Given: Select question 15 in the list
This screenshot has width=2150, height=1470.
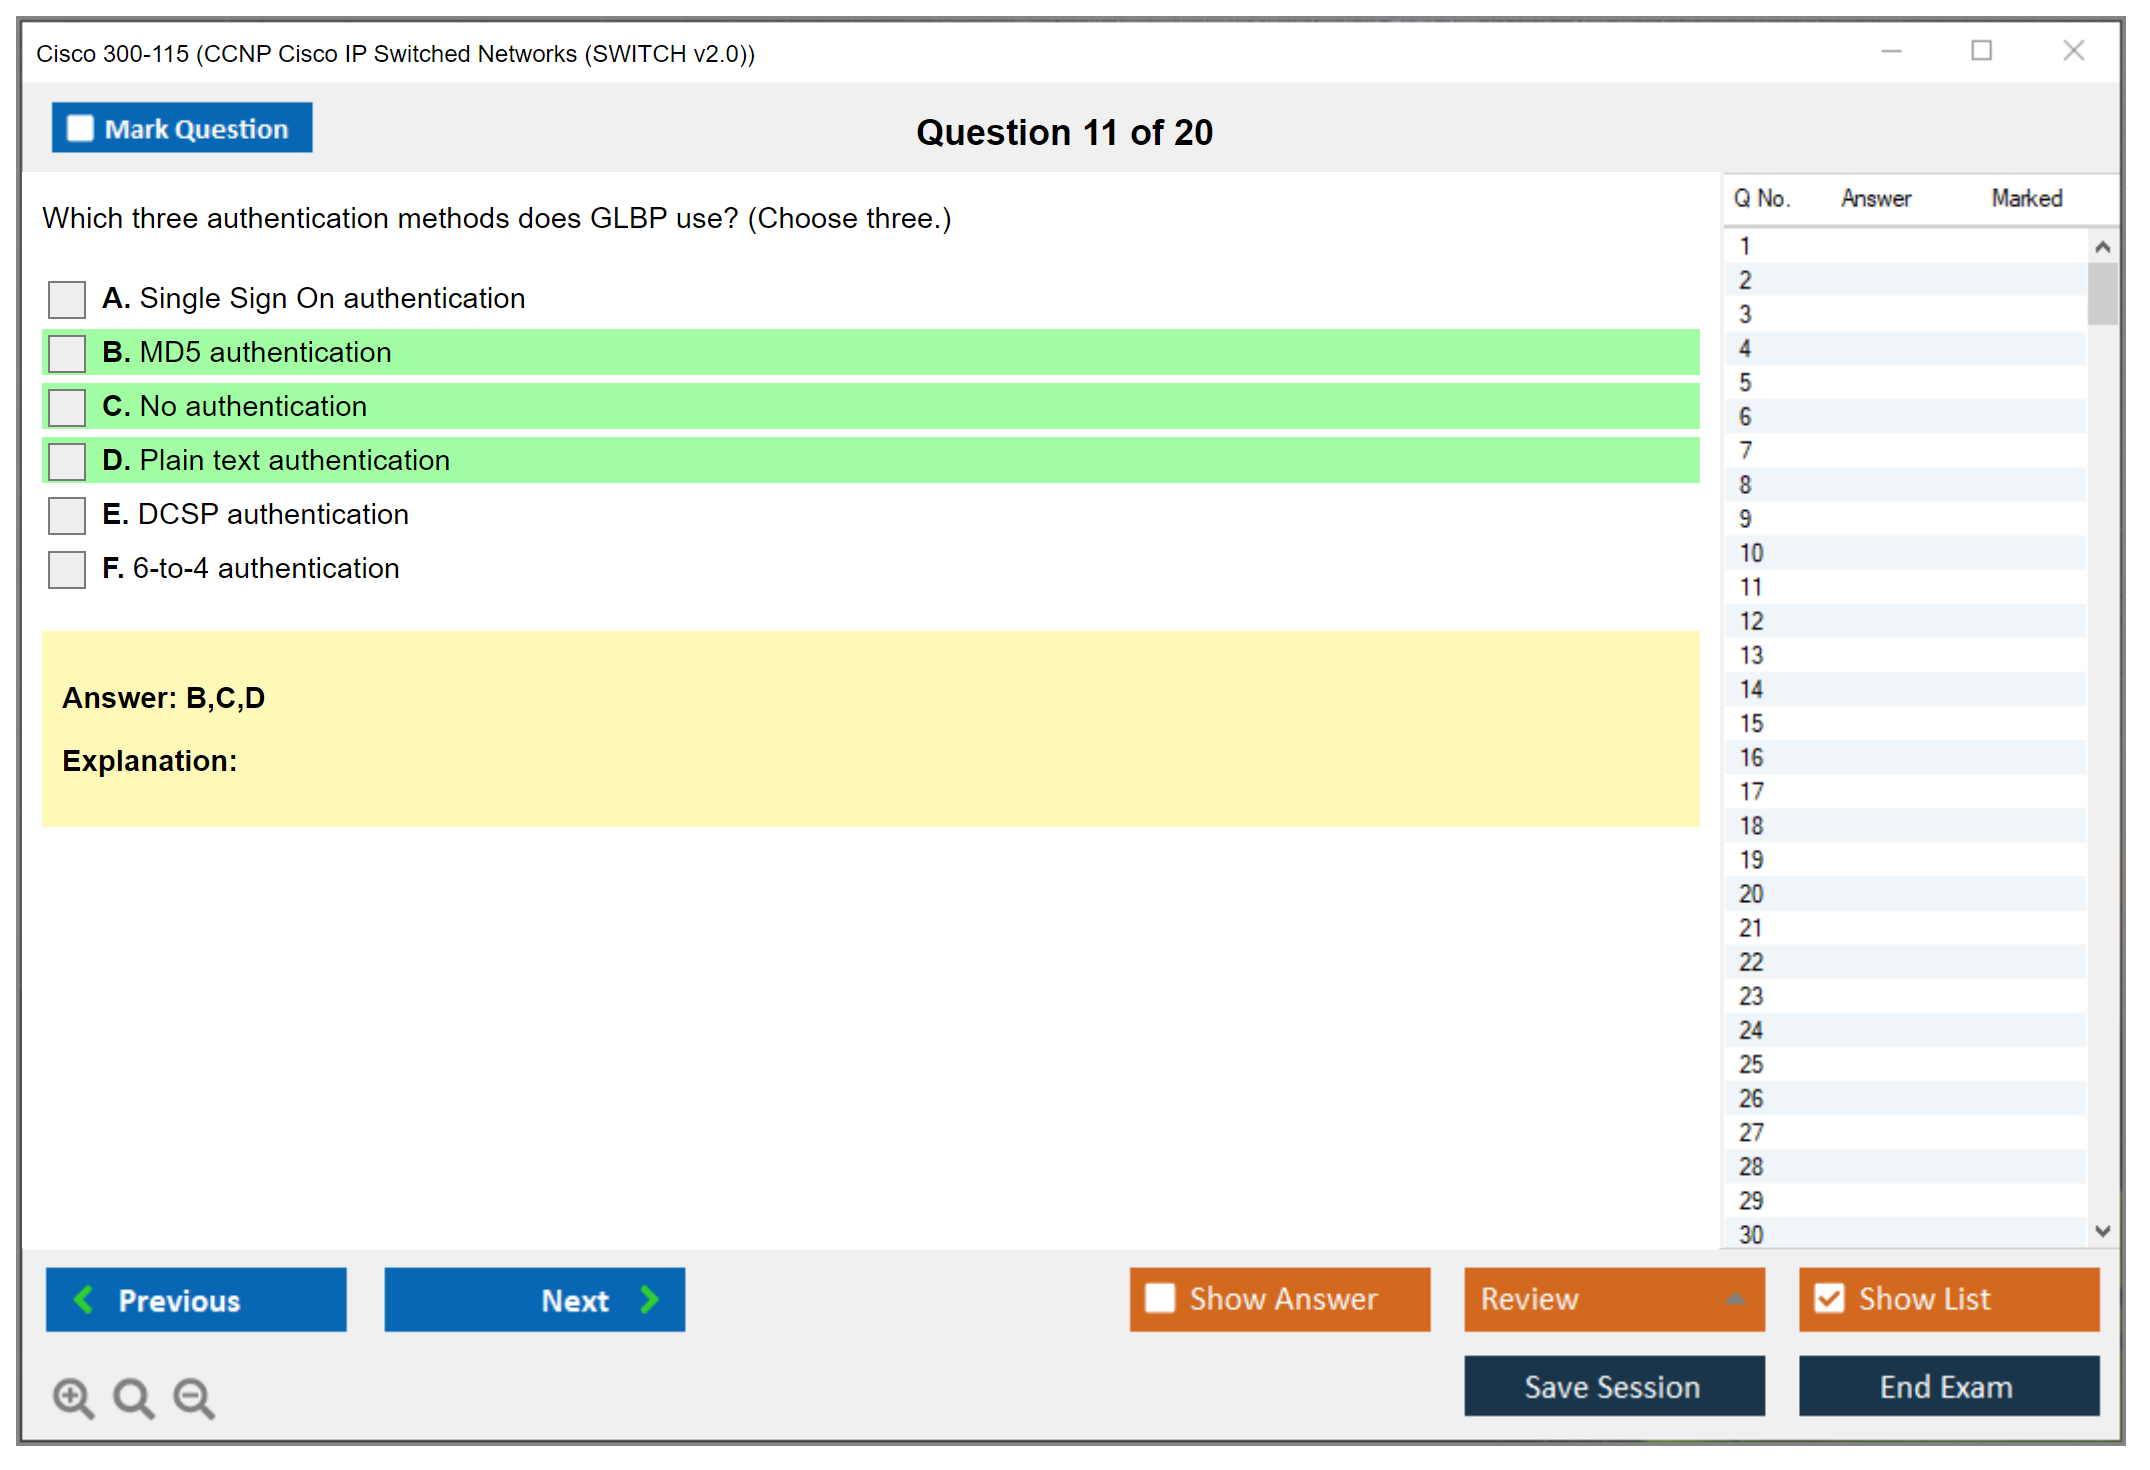Looking at the screenshot, I should click(x=1751, y=723).
